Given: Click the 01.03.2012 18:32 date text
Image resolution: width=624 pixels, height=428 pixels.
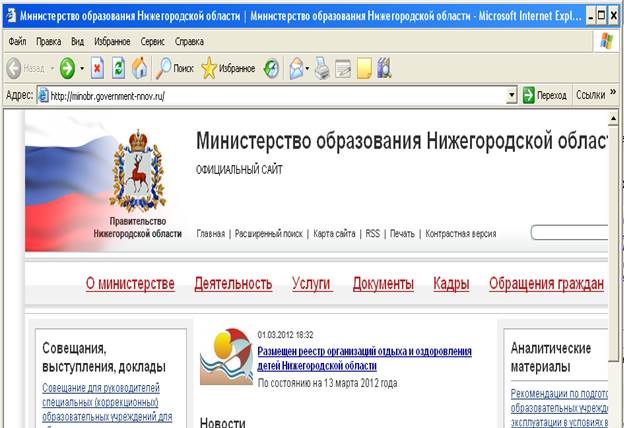Looking at the screenshot, I should pos(285,335).
